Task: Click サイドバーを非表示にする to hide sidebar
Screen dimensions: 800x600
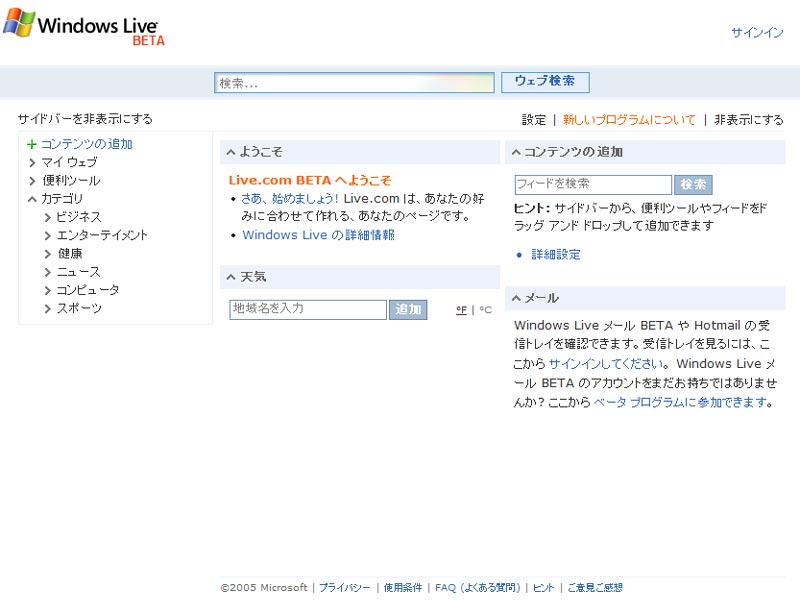Action: (85, 119)
